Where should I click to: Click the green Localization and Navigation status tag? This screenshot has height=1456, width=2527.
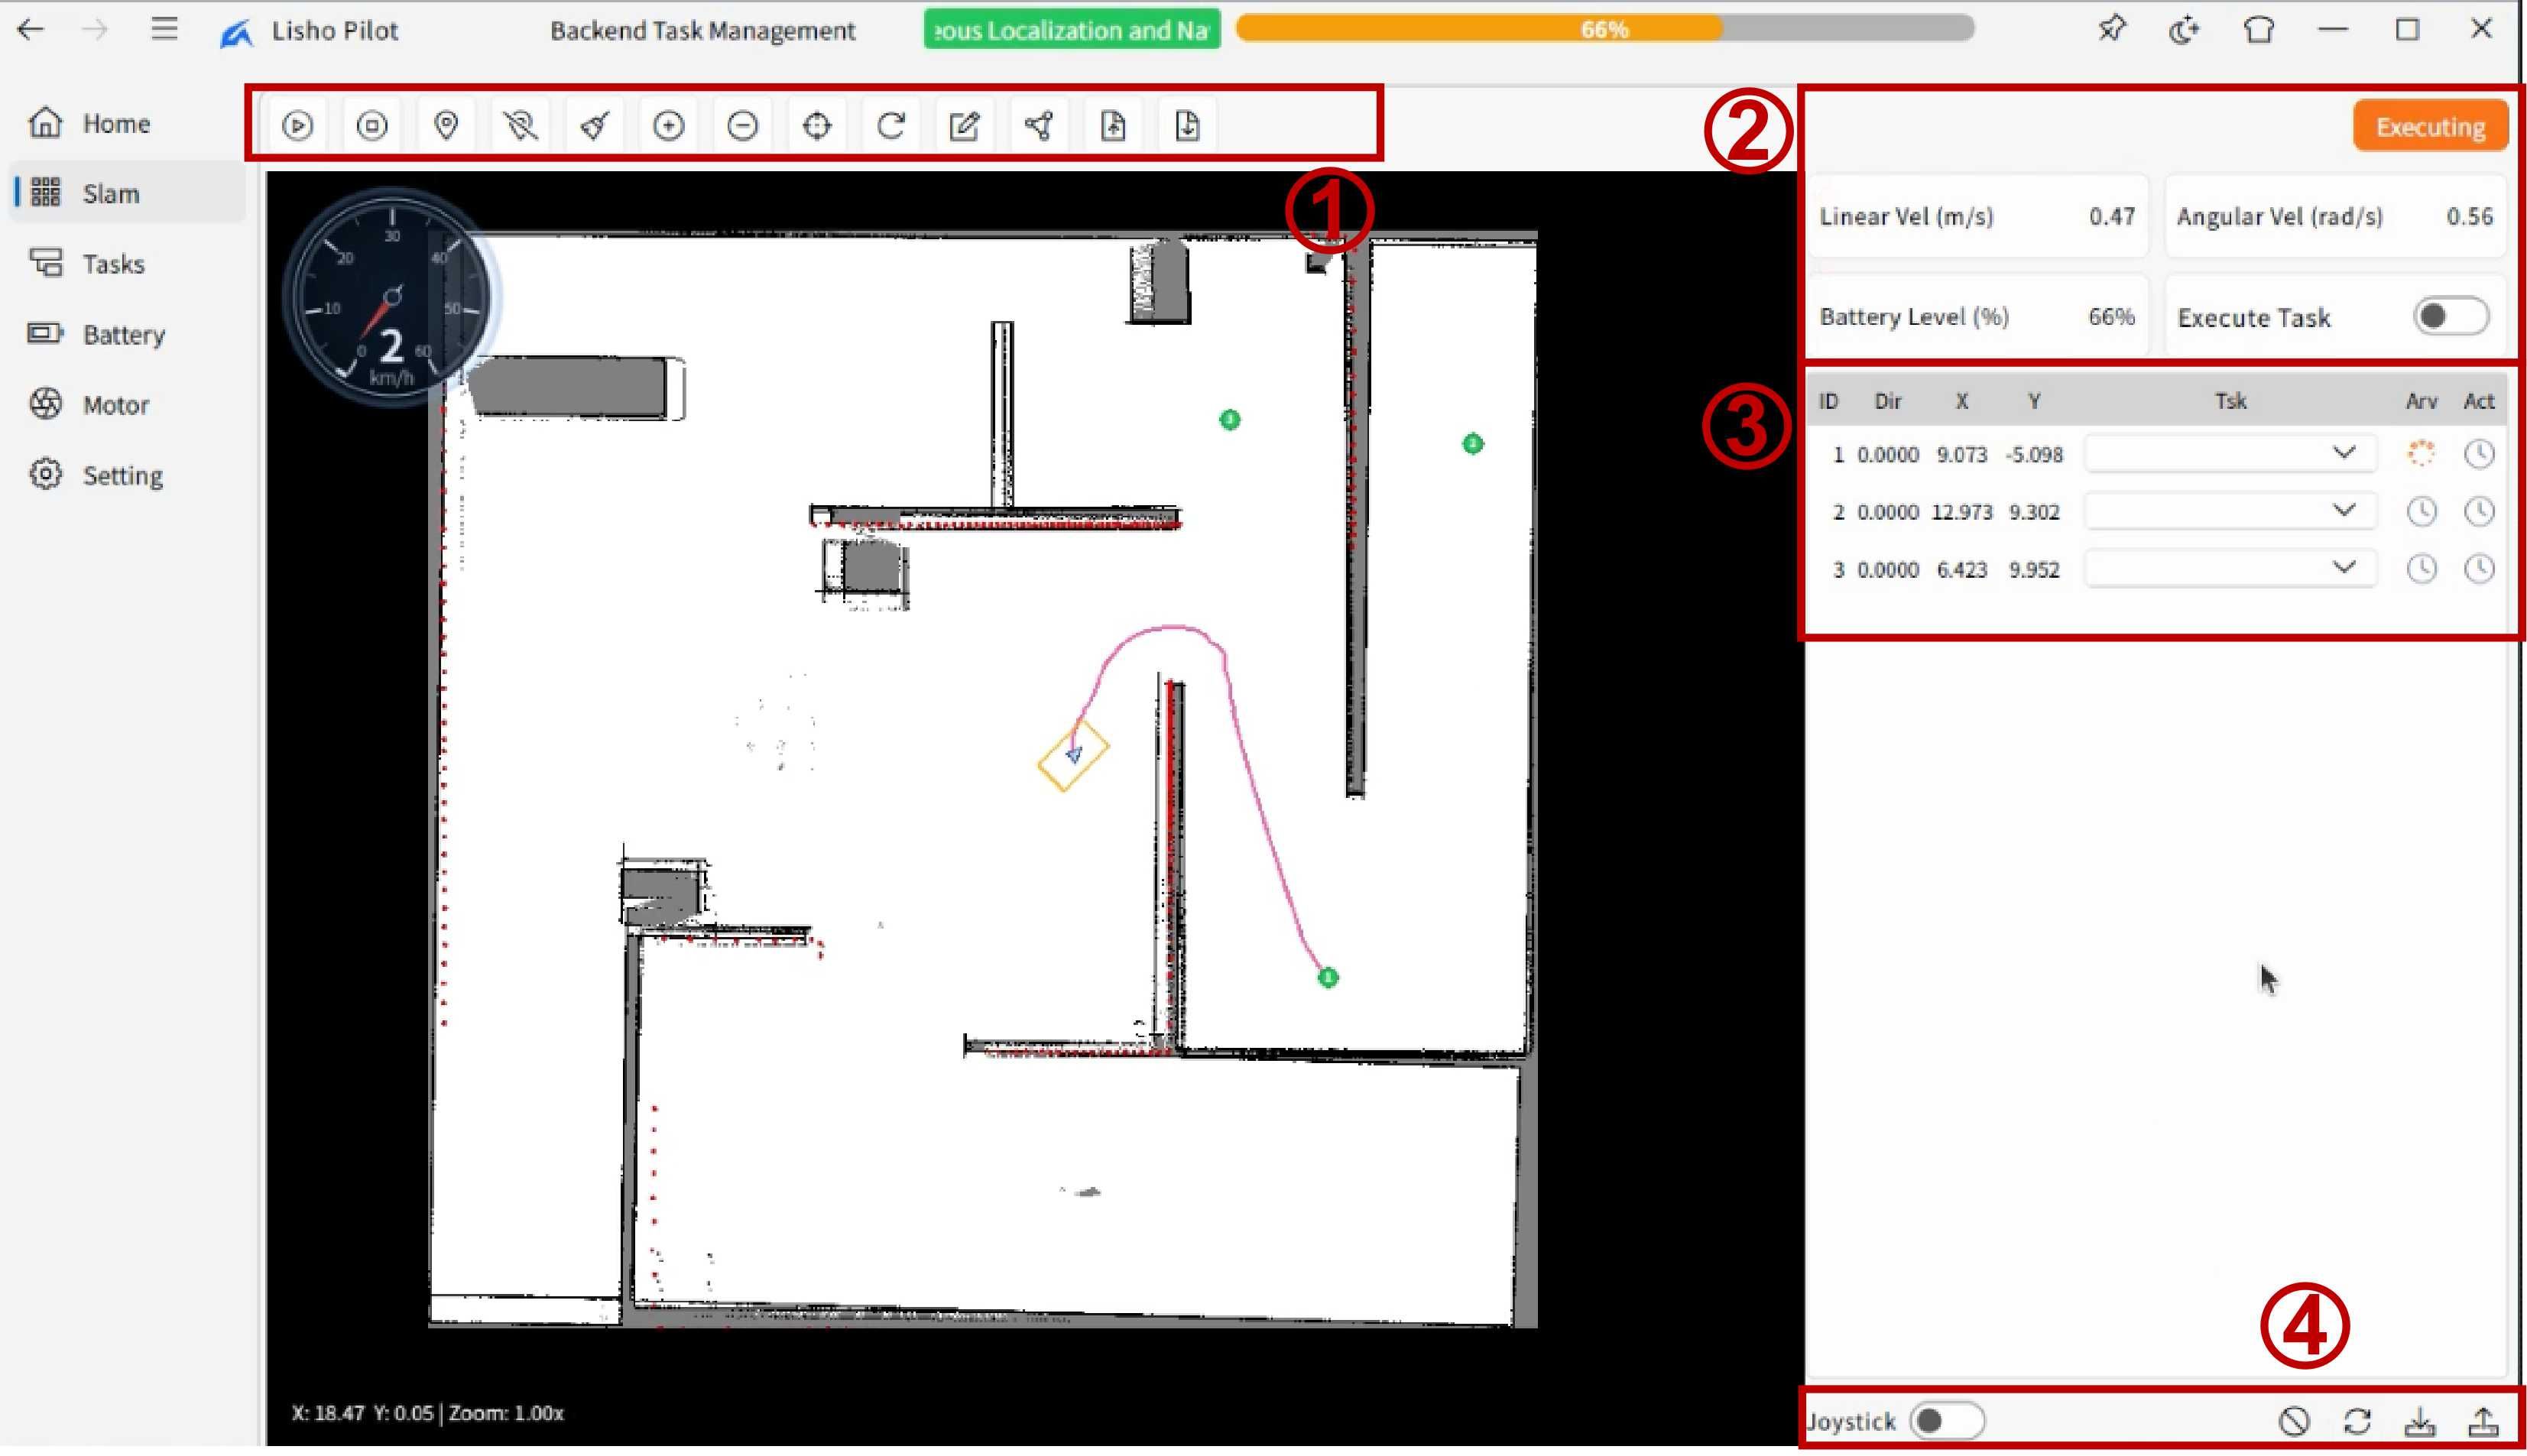1071,30
